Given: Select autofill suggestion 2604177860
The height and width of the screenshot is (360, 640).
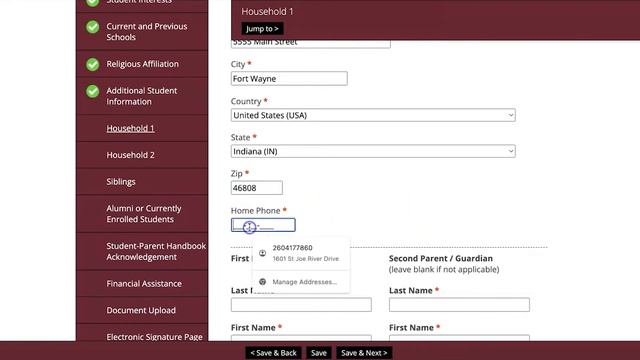Looking at the screenshot, I should [301, 253].
